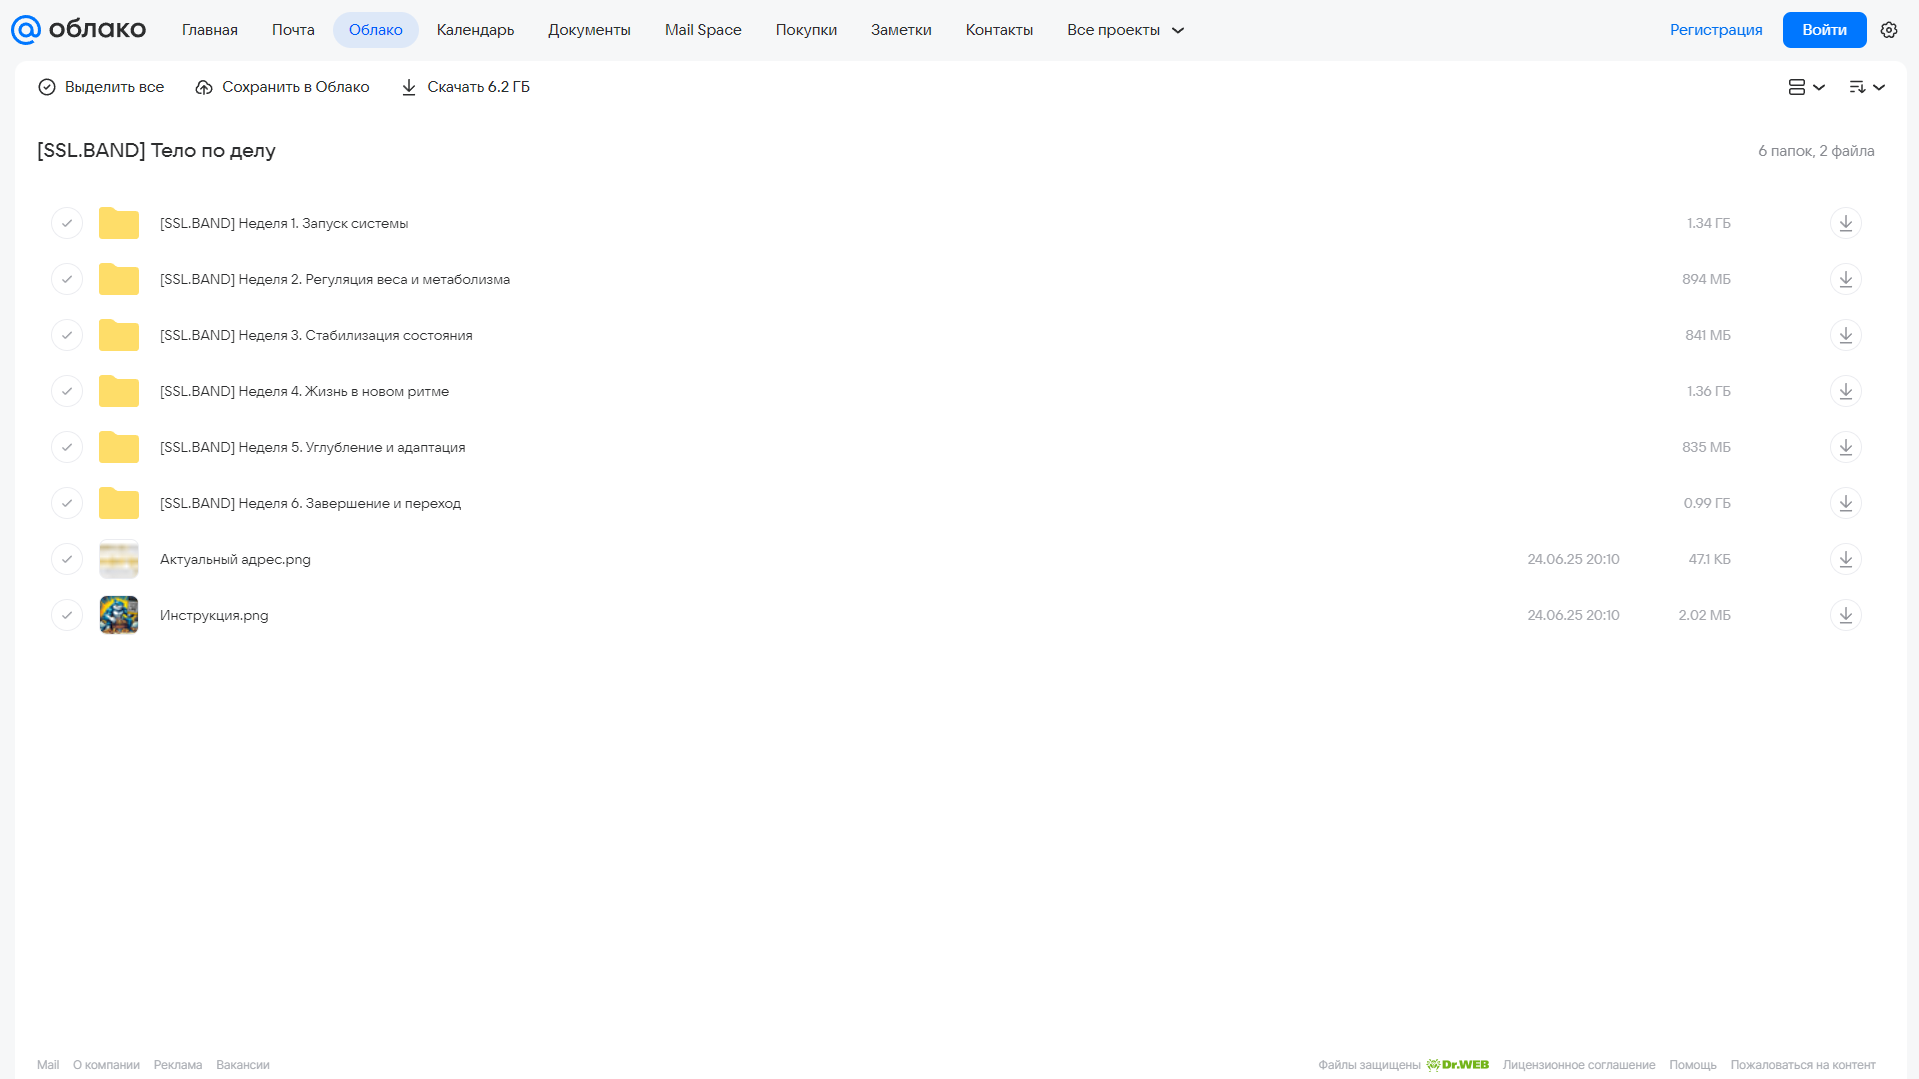Tick the checkbox for Инструкция.png
The image size is (1919, 1079).
67,615
